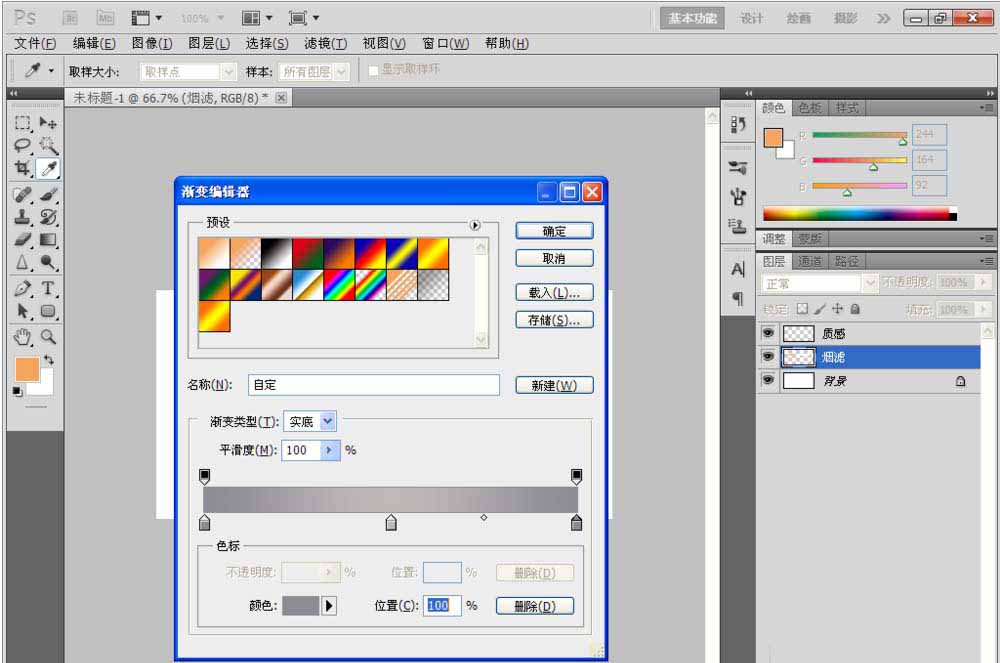Select the Horizontal Type tool

[48, 288]
